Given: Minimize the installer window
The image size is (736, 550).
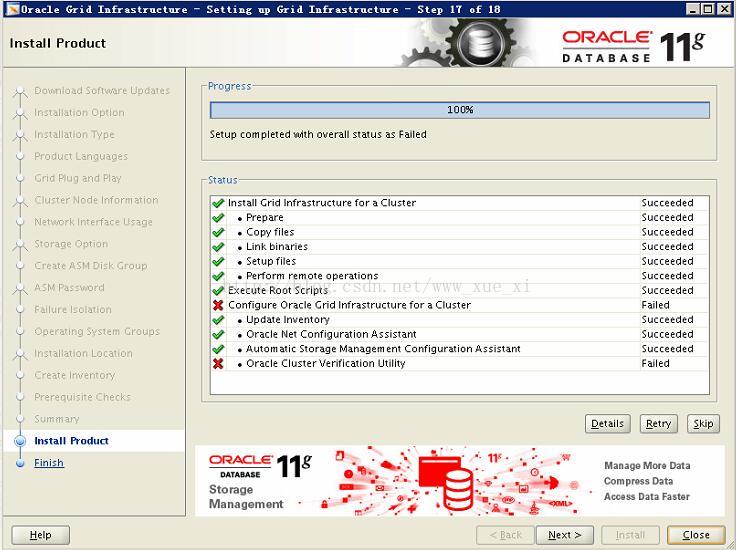Looking at the screenshot, I should 693,9.
